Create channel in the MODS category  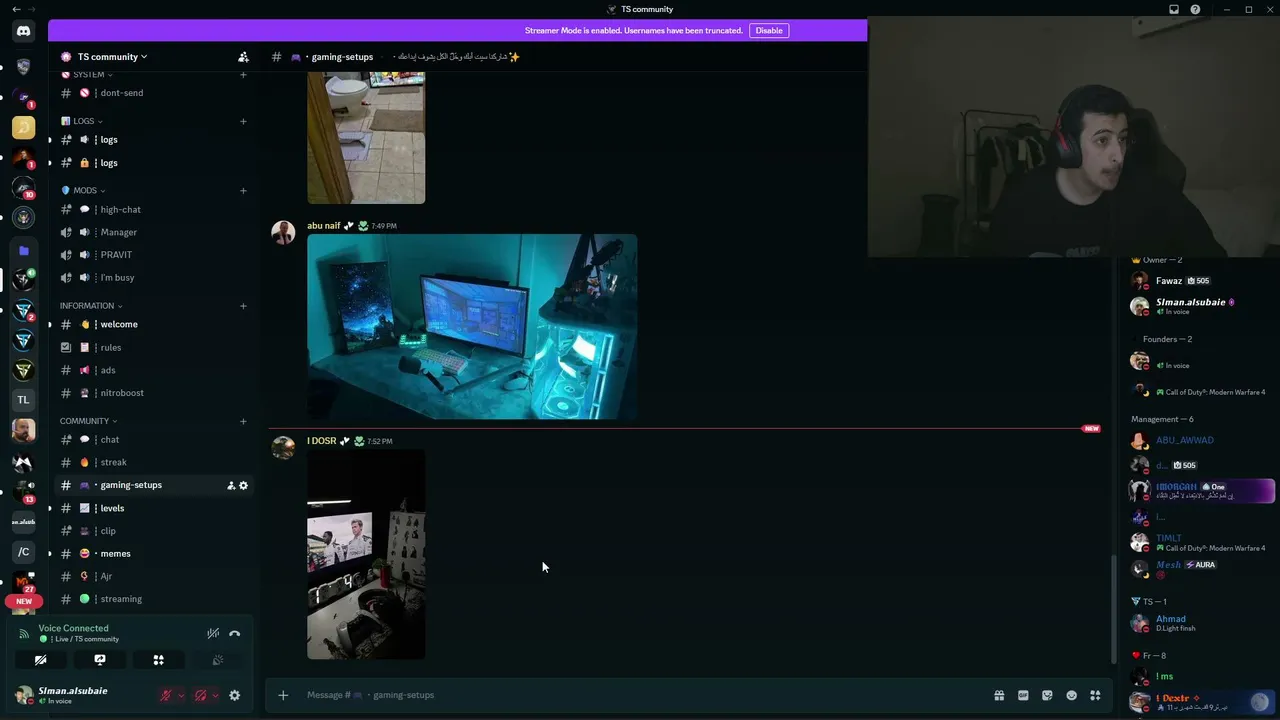tap(243, 190)
